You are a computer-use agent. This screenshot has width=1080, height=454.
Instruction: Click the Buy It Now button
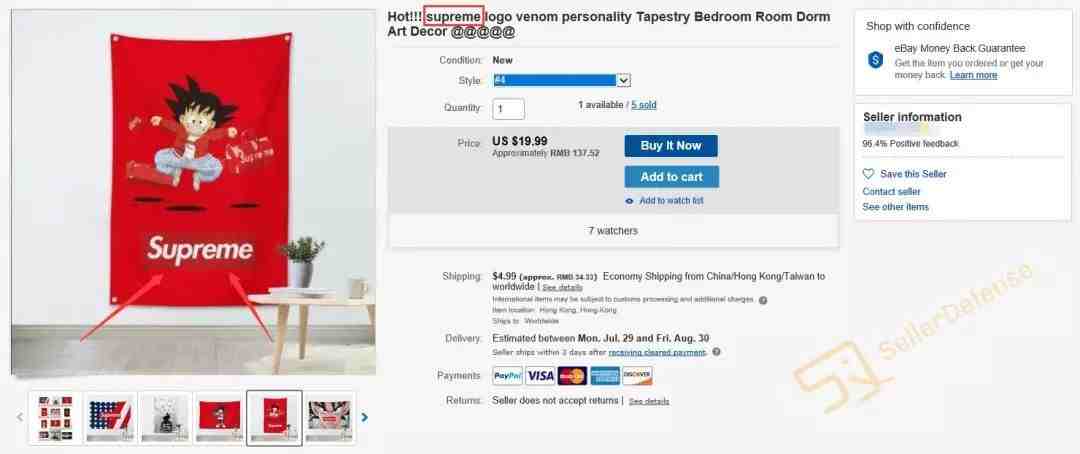(671, 146)
